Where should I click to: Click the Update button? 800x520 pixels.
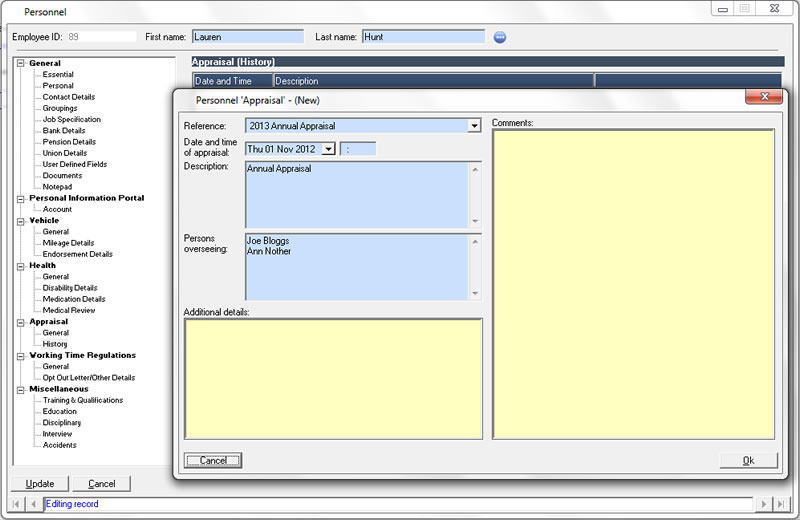click(x=40, y=484)
